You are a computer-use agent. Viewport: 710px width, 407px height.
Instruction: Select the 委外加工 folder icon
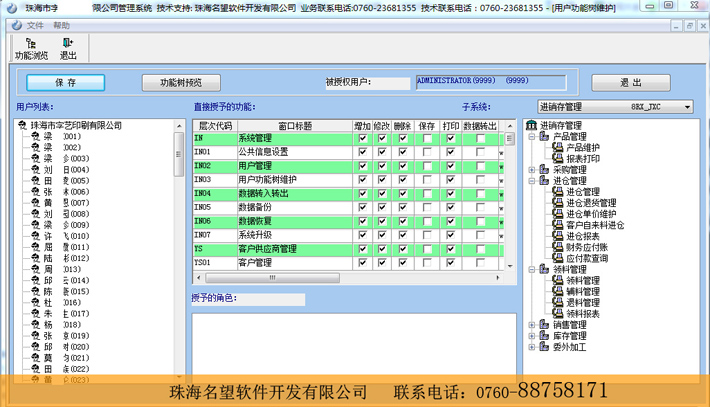click(544, 347)
